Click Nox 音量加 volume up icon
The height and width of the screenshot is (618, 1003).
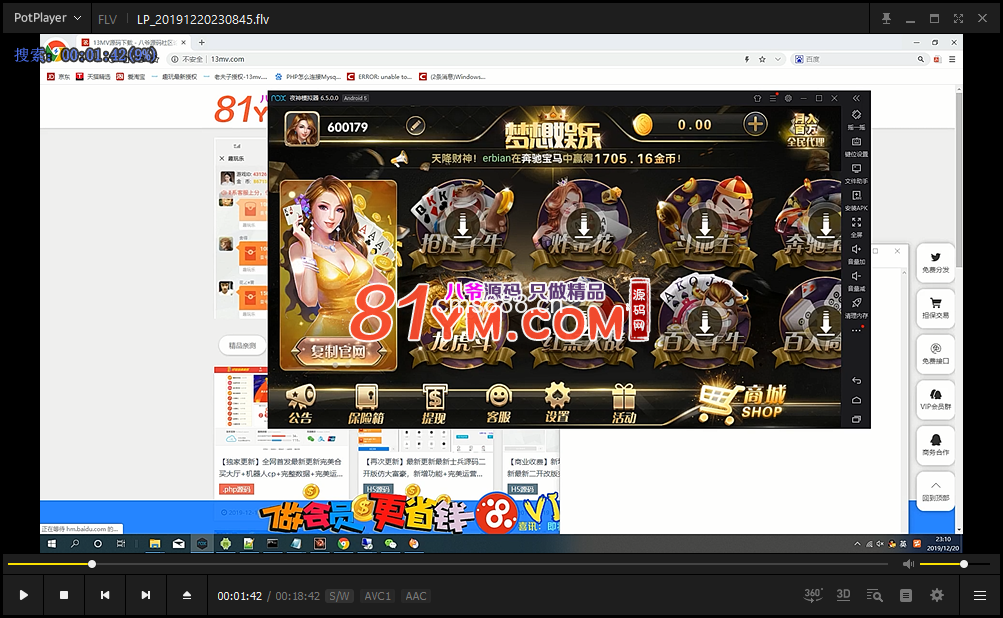pos(857,254)
